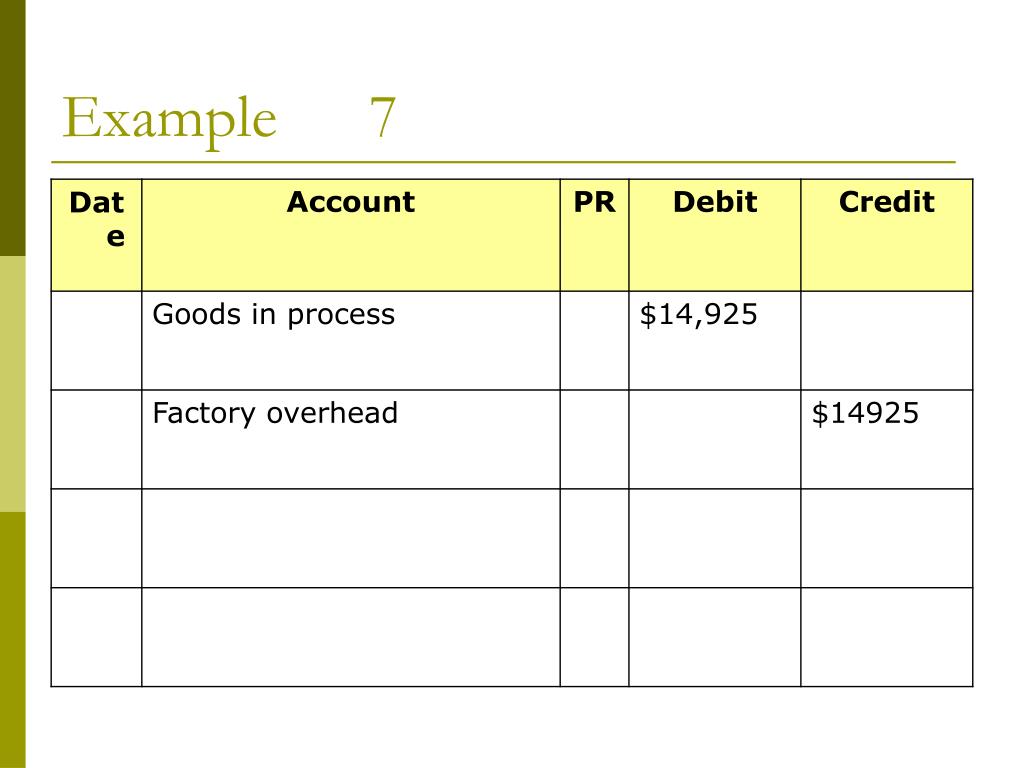Click the light olive sidebar stripe segment
The image size is (1024, 768).
click(12, 384)
